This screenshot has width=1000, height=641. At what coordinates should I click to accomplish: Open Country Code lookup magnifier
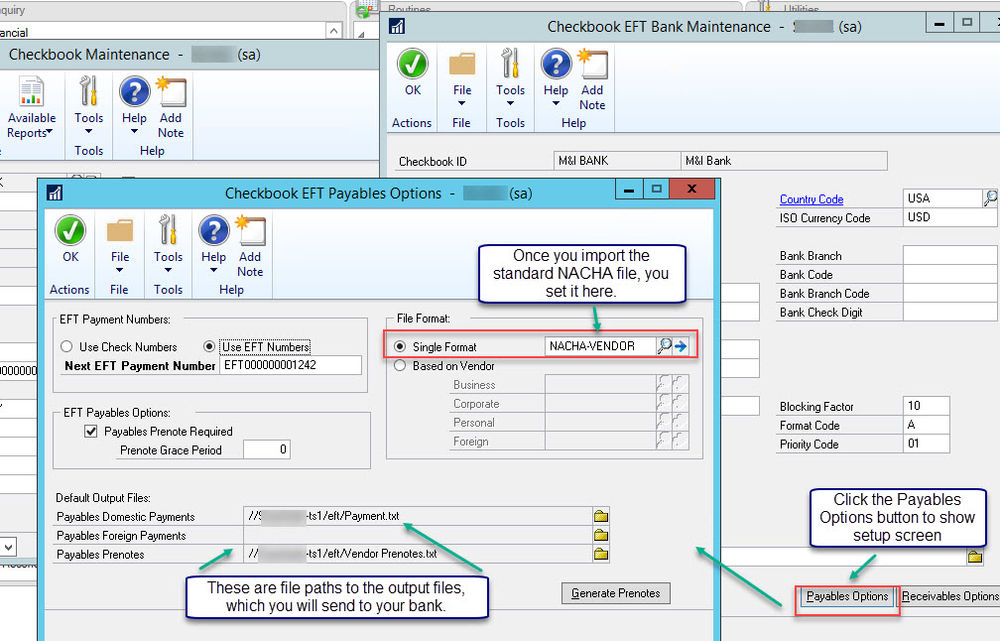click(990, 198)
